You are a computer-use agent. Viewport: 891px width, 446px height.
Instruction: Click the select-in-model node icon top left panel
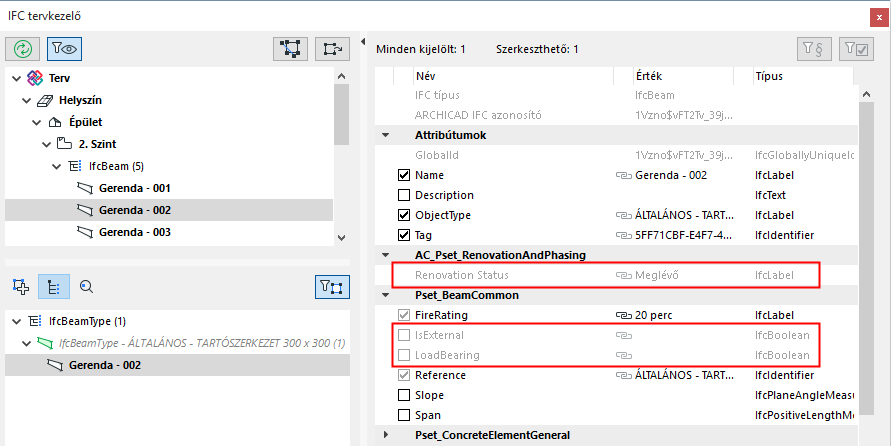[291, 48]
